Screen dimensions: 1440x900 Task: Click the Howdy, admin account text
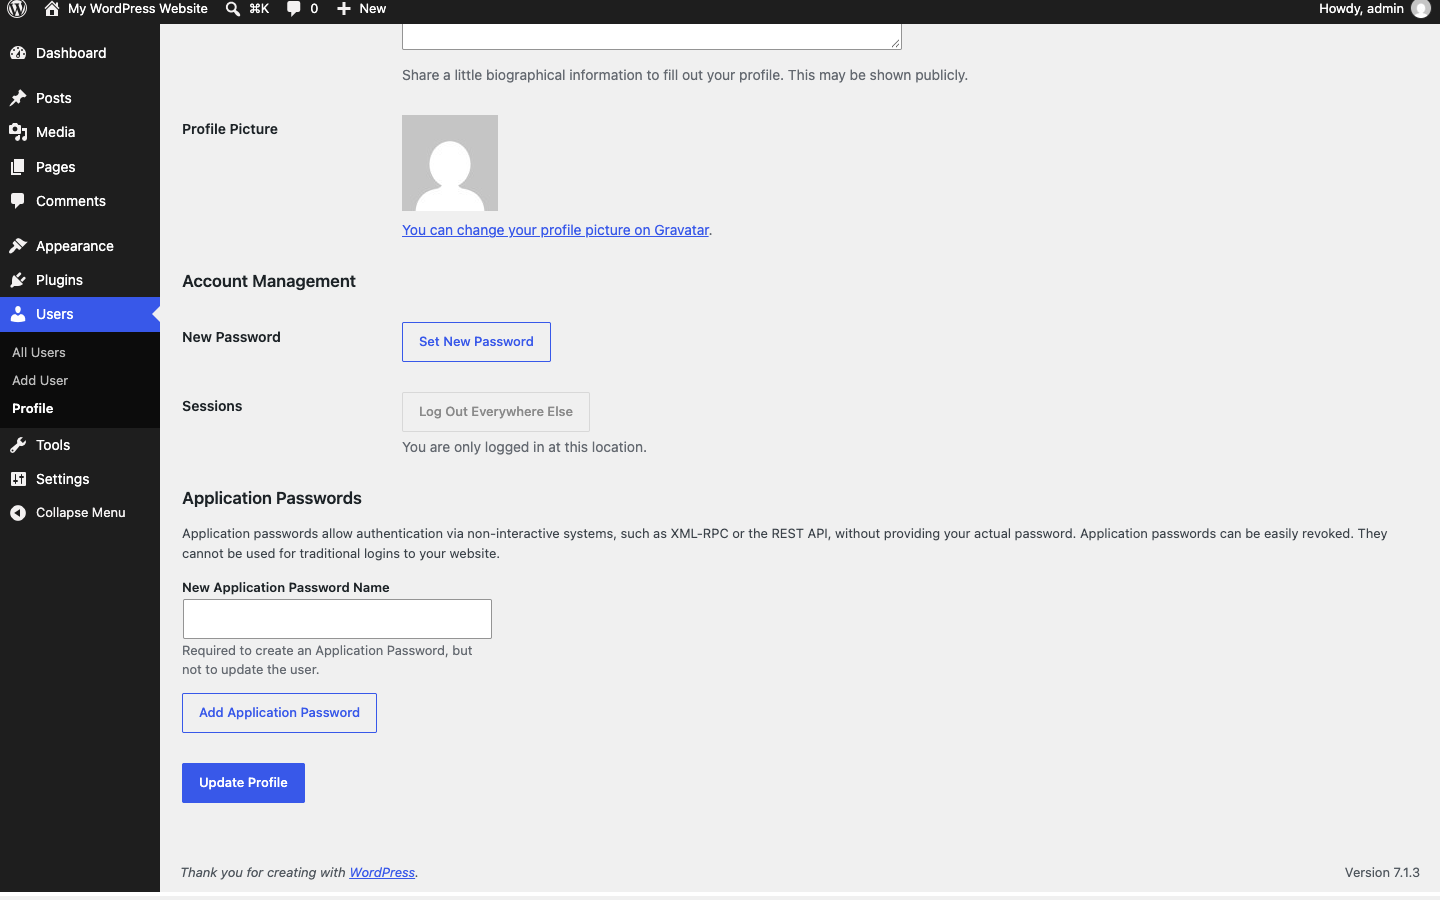1361,9
